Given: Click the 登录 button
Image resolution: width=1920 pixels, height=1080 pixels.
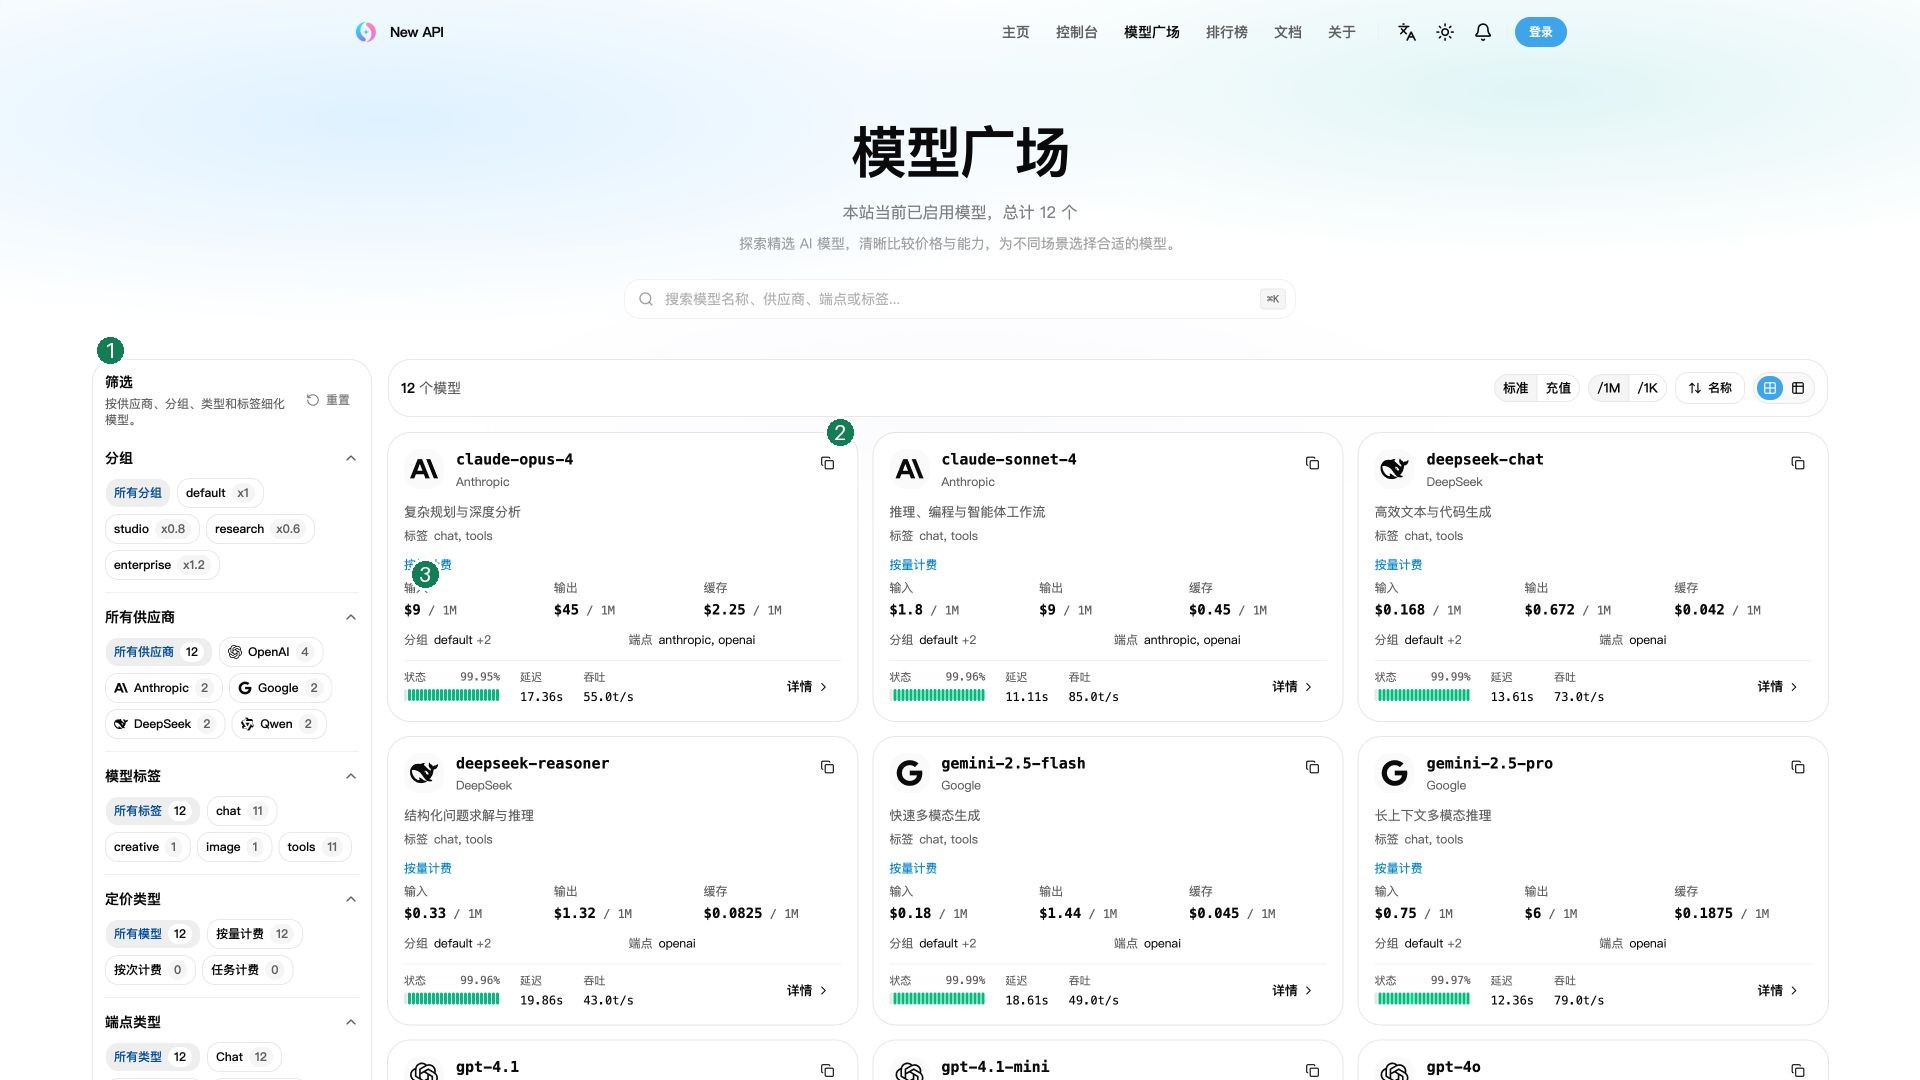Looking at the screenshot, I should click(x=1540, y=32).
